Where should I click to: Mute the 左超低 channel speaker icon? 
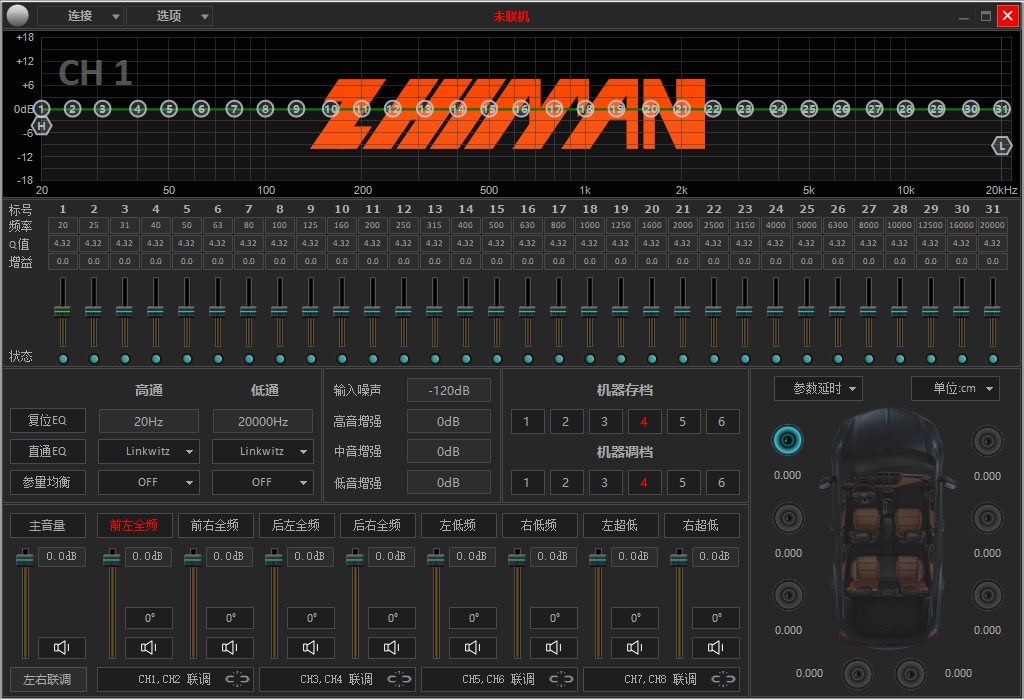pos(635,647)
